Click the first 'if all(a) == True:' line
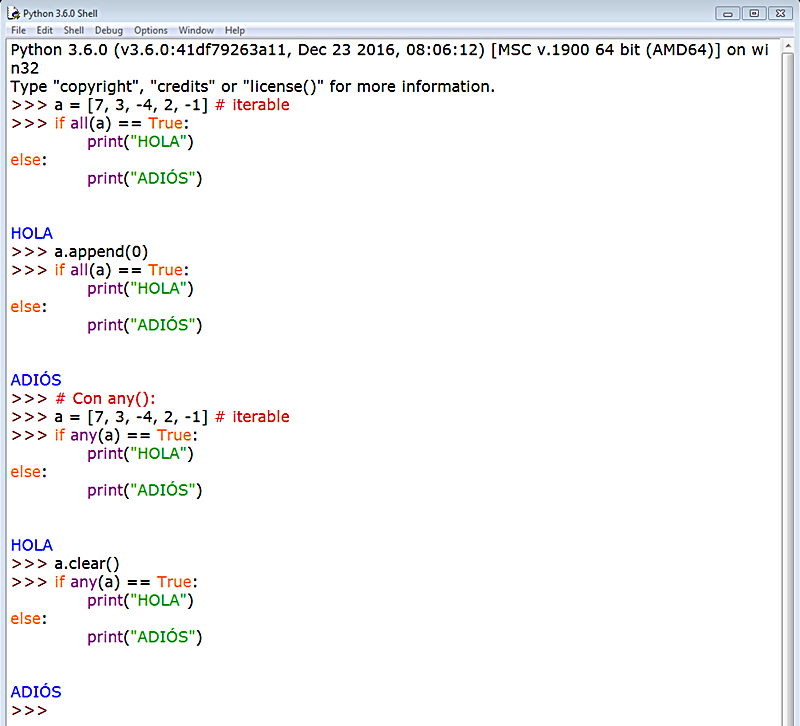The height and width of the screenshot is (726, 800). tap(121, 123)
